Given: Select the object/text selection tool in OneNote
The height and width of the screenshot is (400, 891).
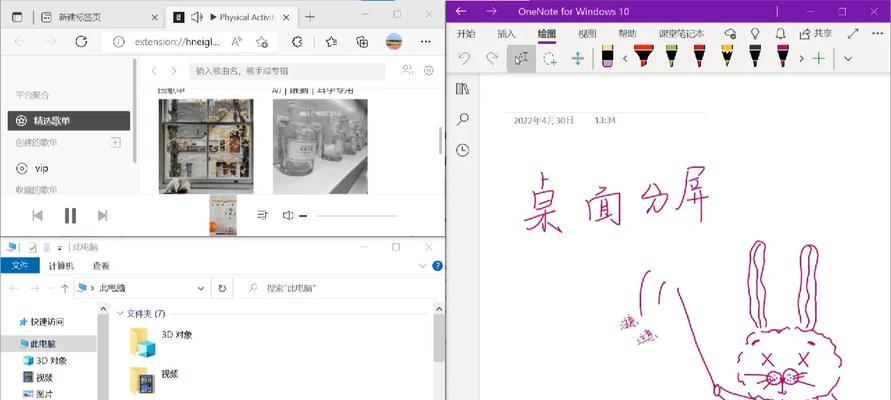Looking at the screenshot, I should pyautogui.click(x=521, y=59).
